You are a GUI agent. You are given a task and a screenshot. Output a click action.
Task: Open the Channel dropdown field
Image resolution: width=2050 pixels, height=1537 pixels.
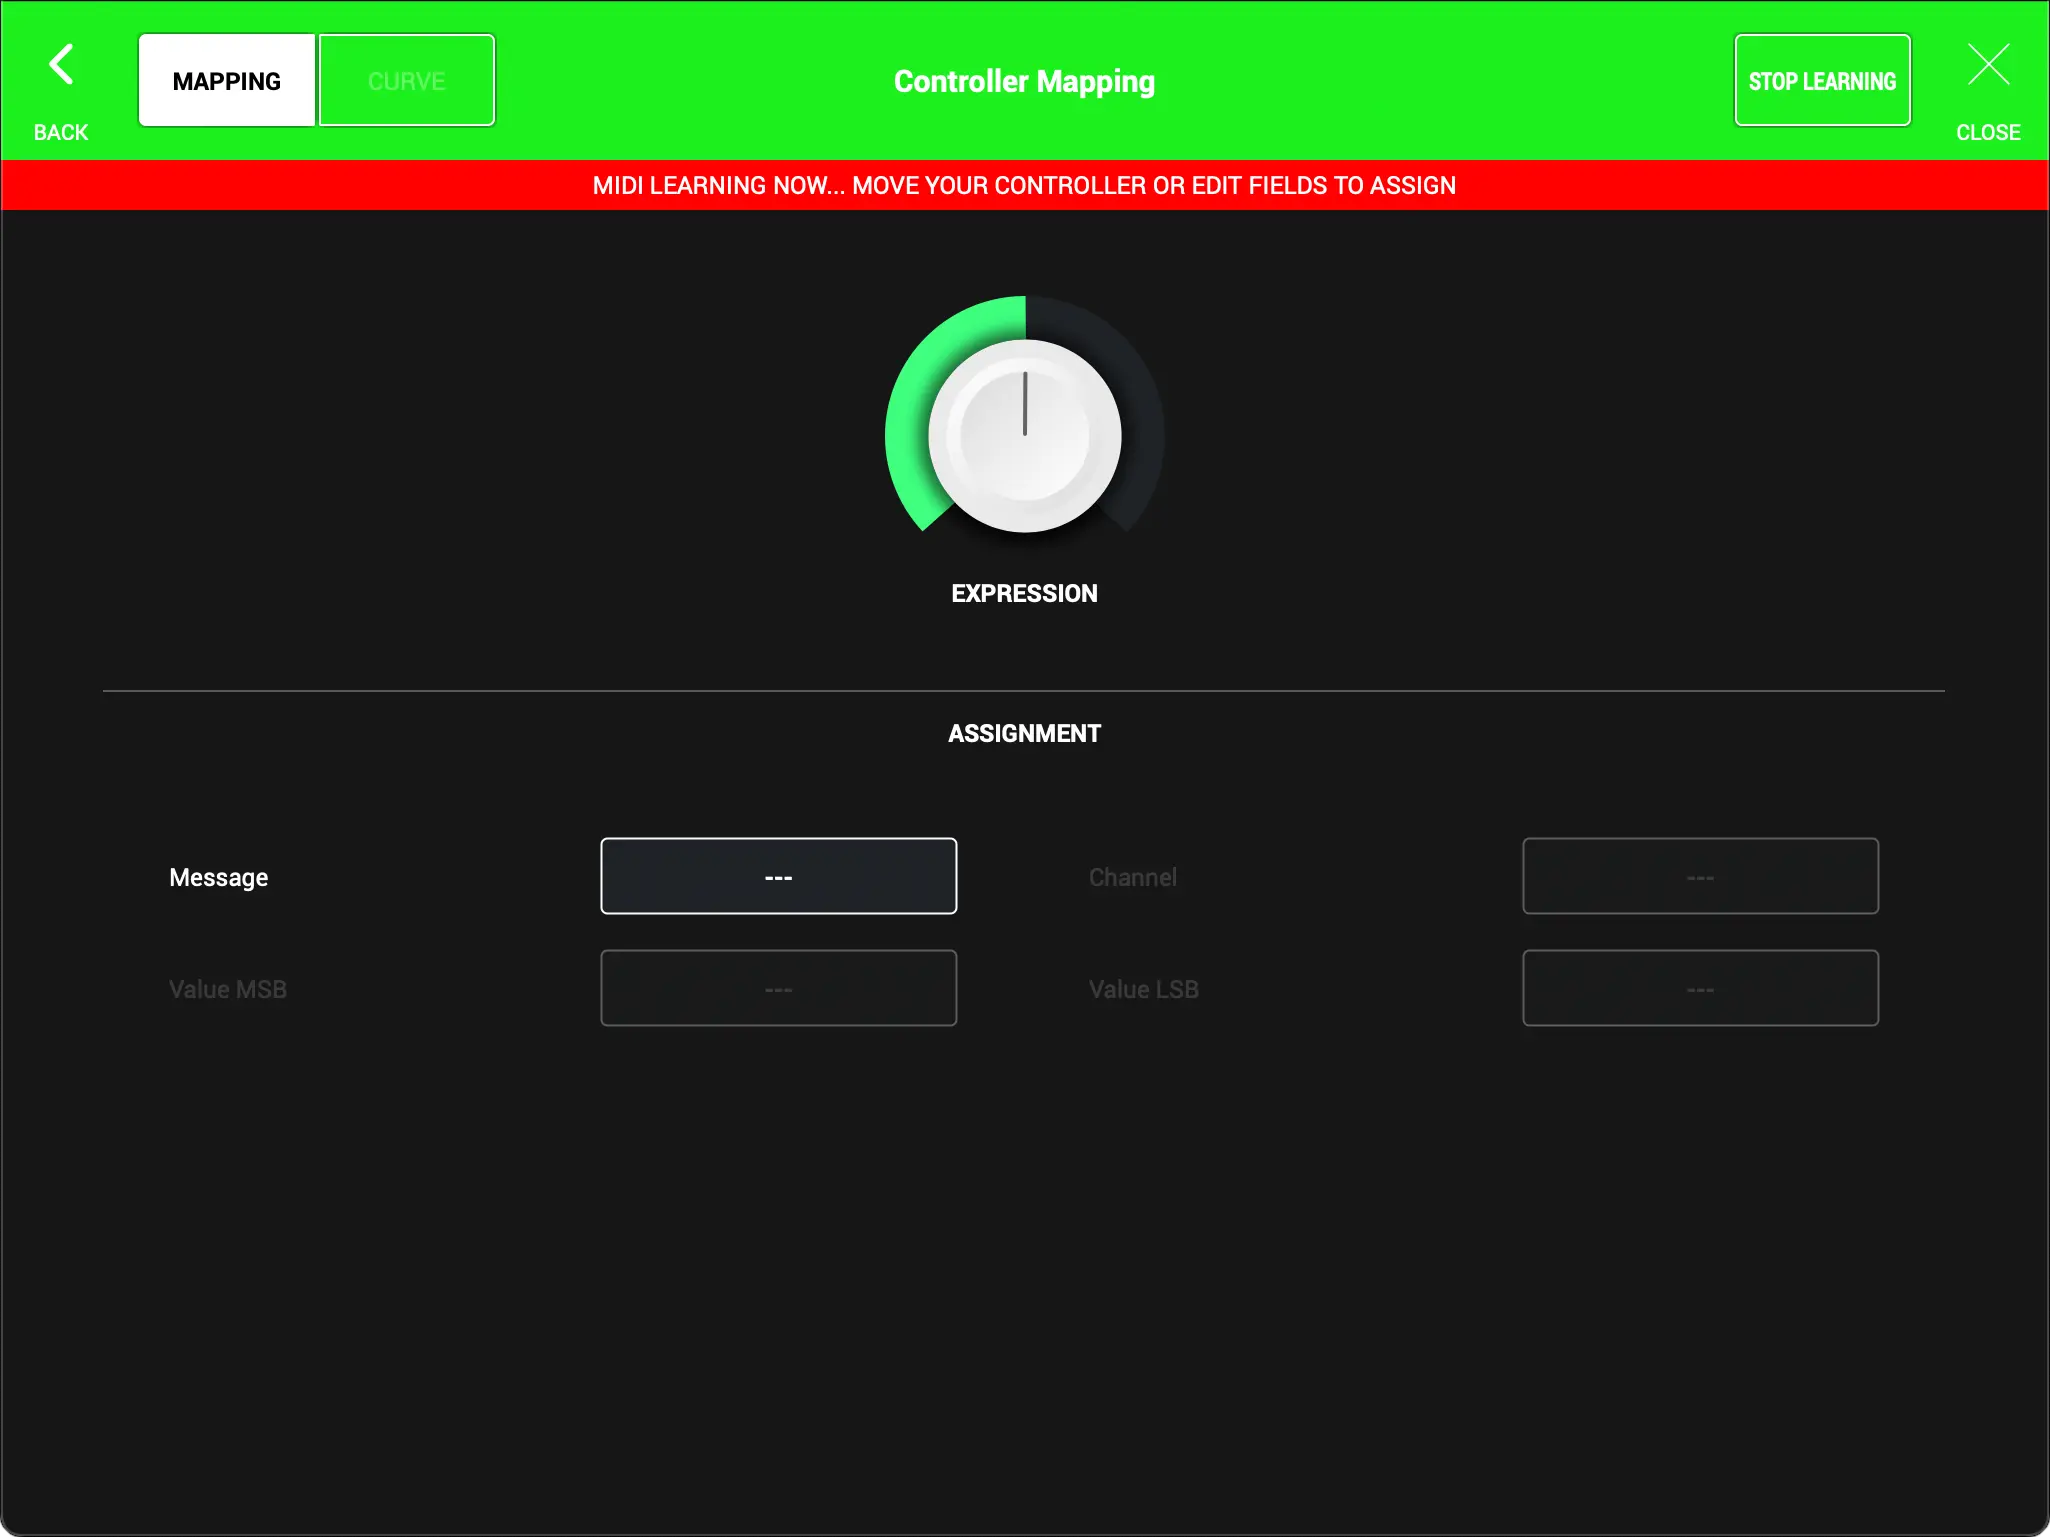1699,877
